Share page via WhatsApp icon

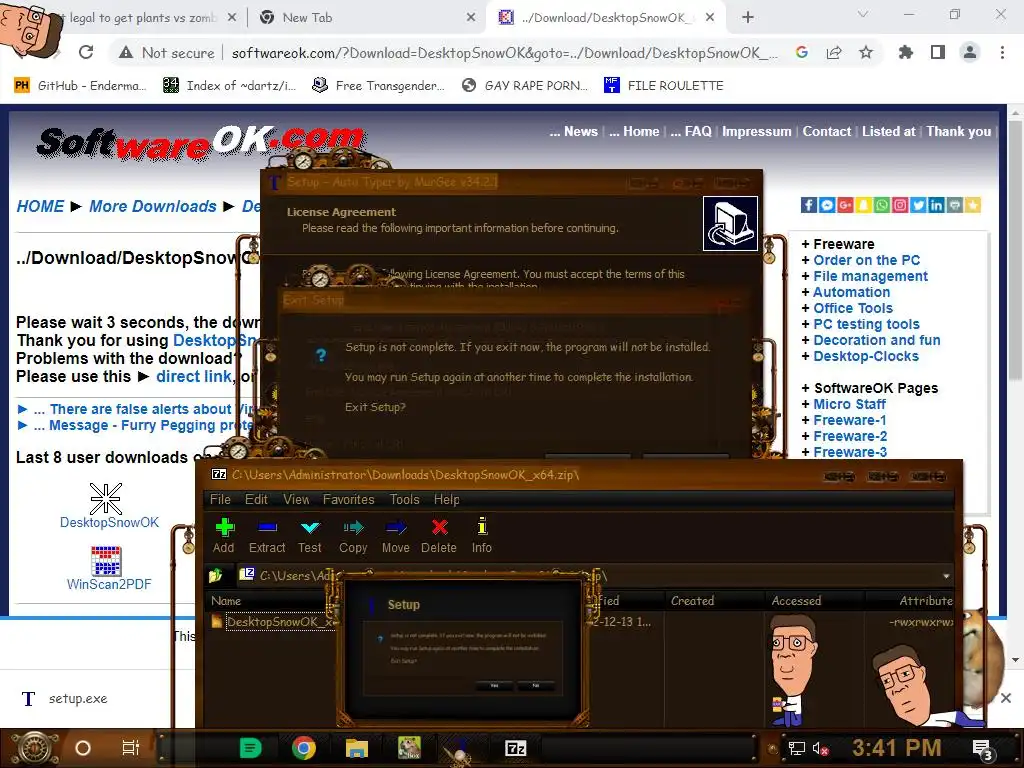[x=882, y=205]
